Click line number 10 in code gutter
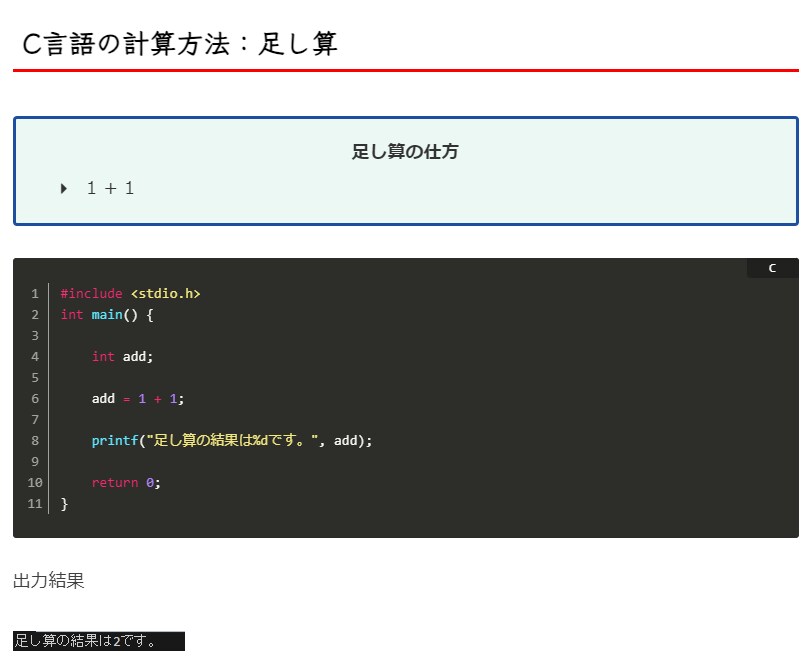 click(35, 482)
